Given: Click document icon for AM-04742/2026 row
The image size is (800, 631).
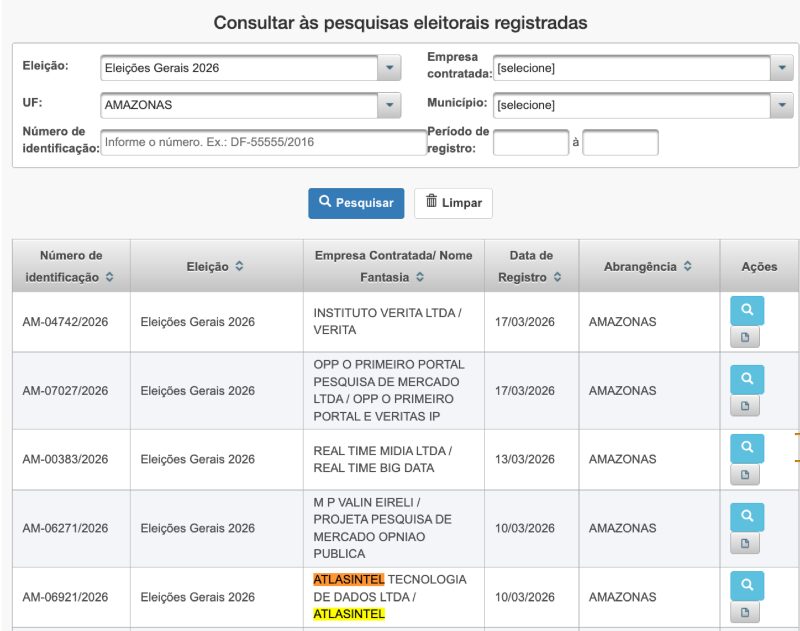Looking at the screenshot, I should click(x=744, y=338).
